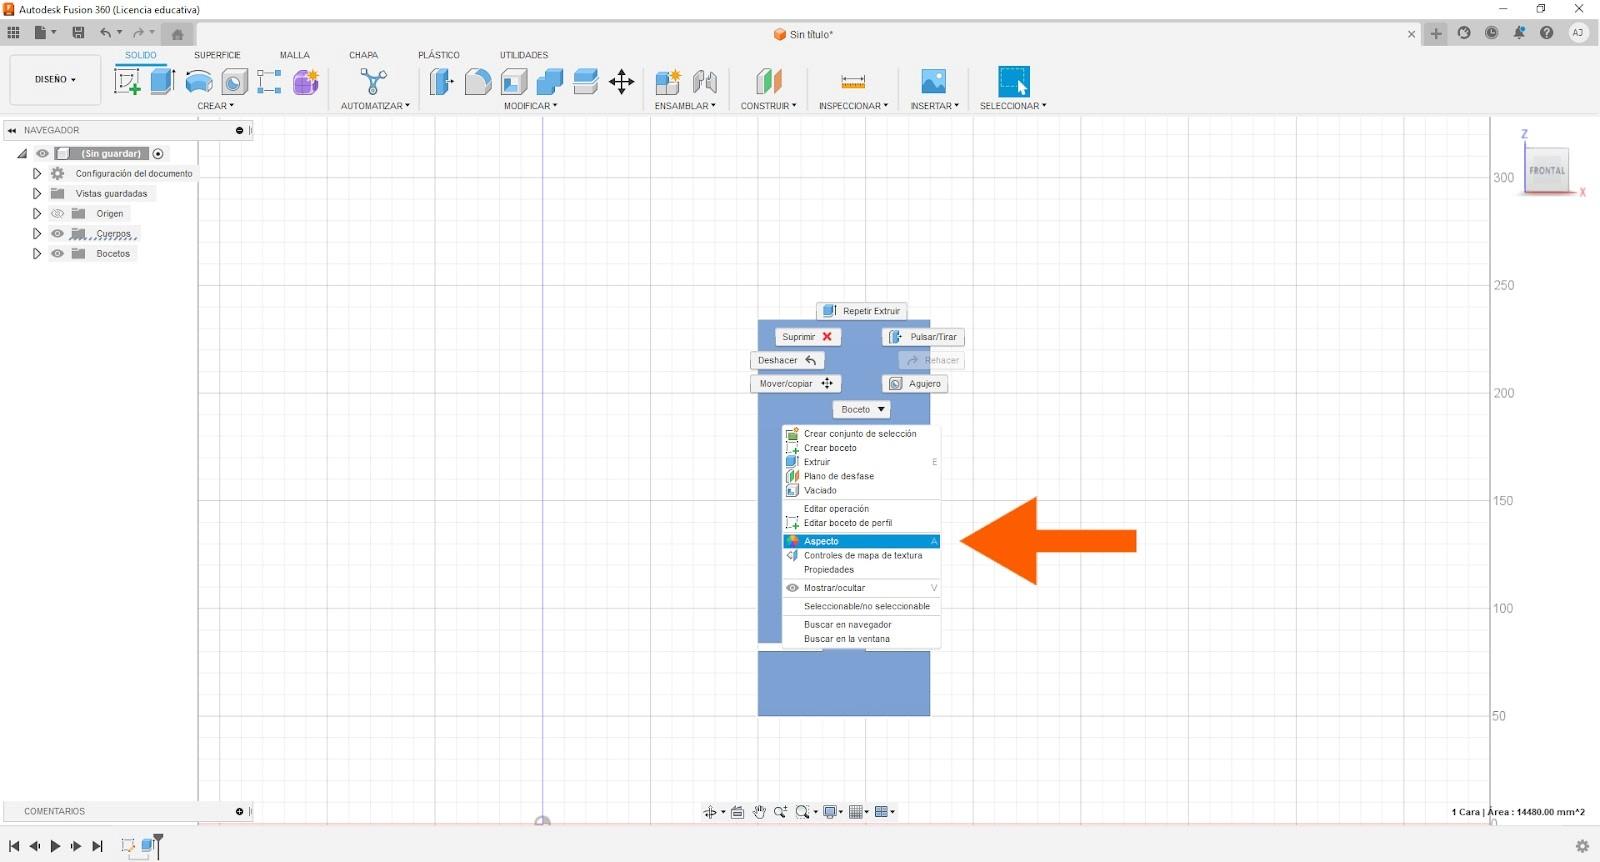Expand the Origen tree node
1600x862 pixels.
coord(37,214)
